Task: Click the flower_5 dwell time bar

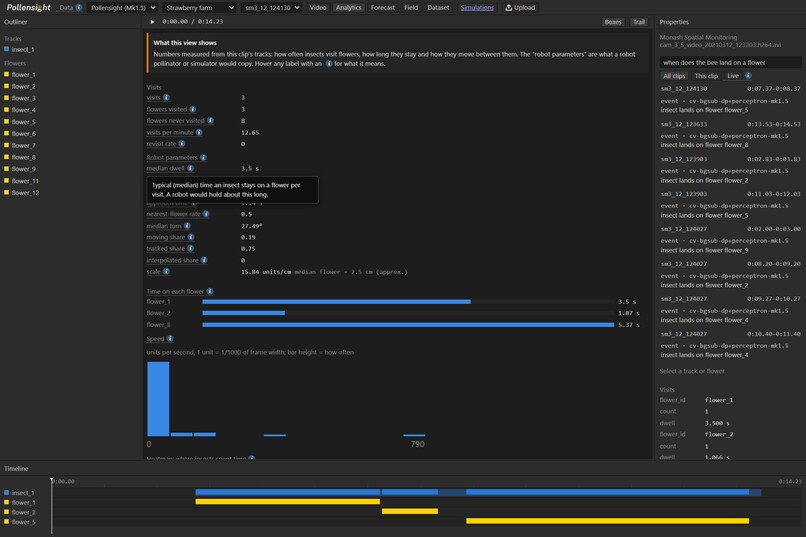Action: (408, 325)
